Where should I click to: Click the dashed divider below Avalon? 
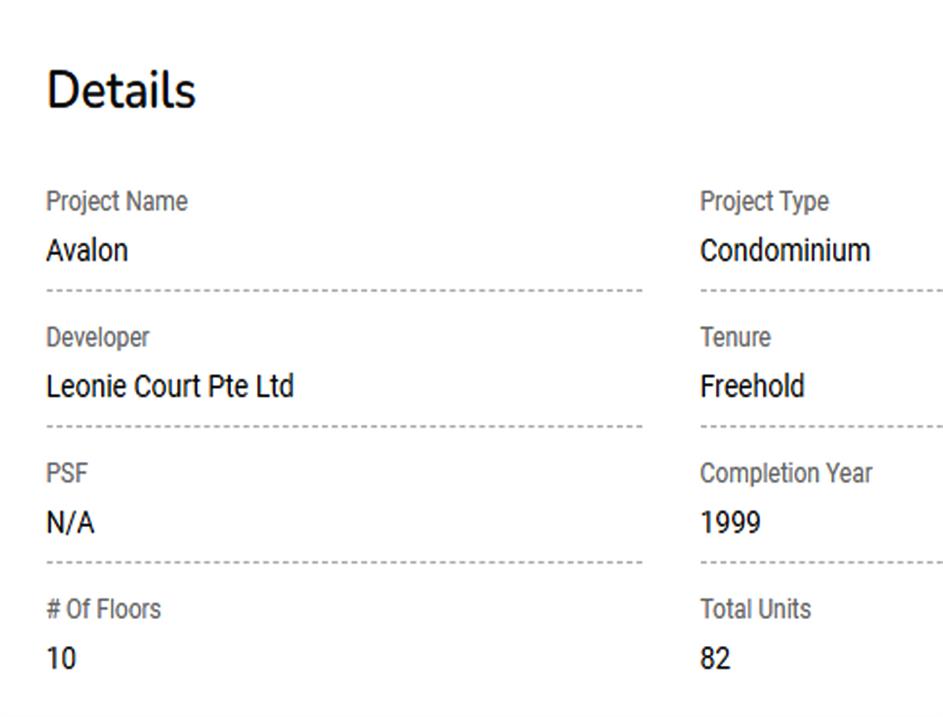[344, 291]
